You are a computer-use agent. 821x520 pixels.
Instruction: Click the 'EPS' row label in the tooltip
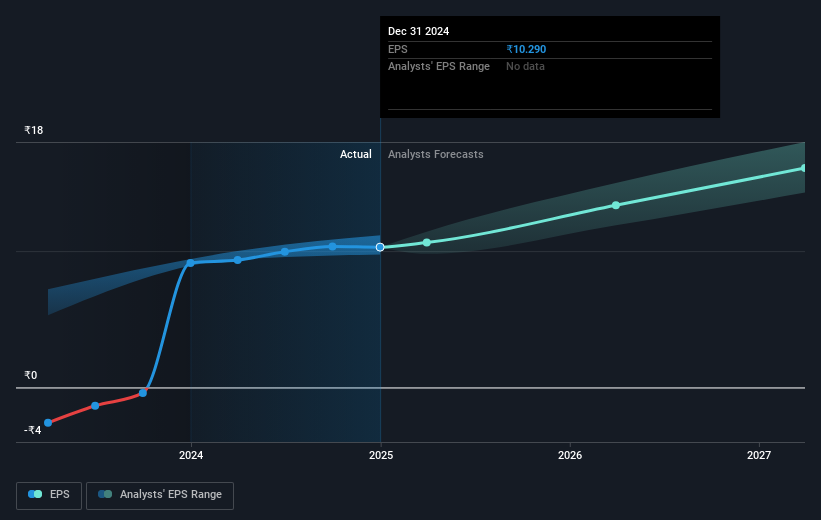click(397, 49)
